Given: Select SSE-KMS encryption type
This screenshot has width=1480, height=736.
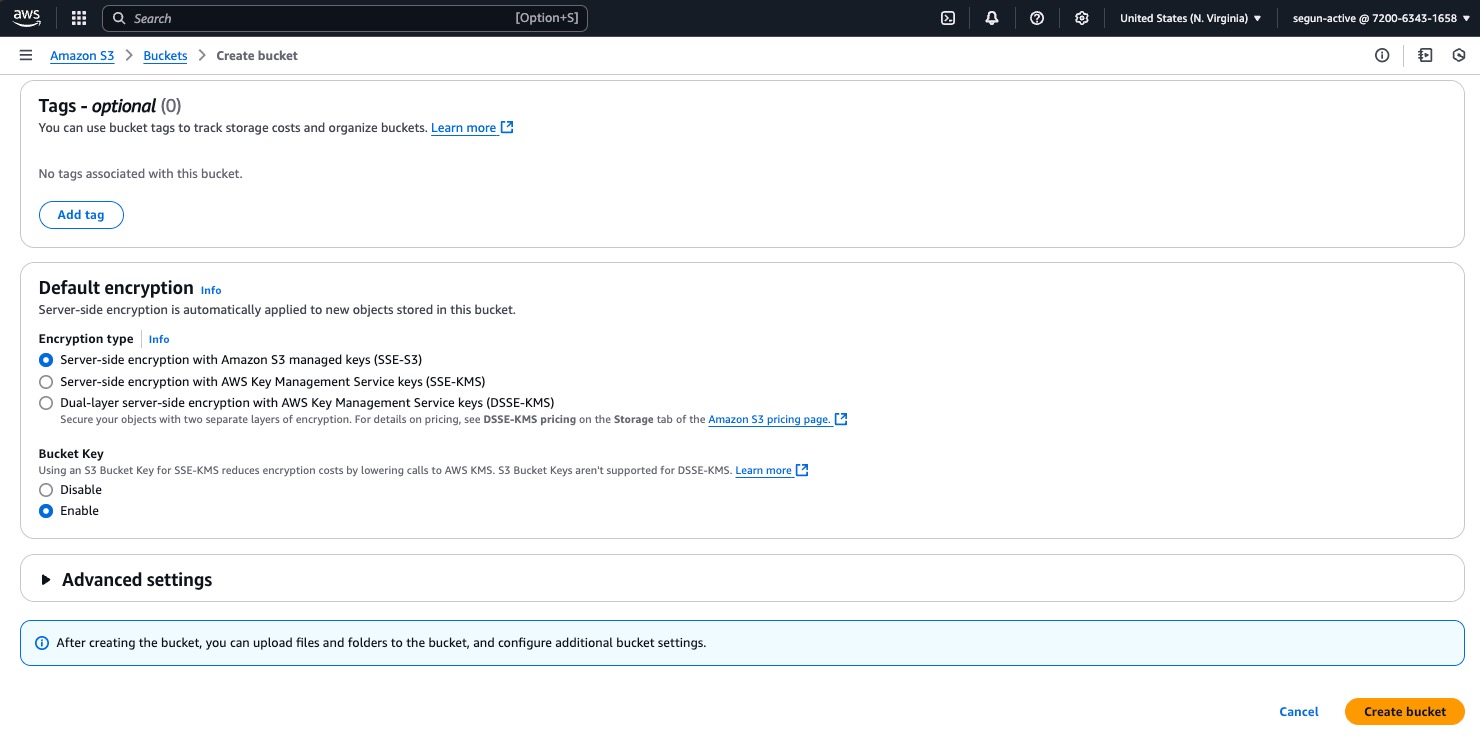Looking at the screenshot, I should pyautogui.click(x=46, y=382).
